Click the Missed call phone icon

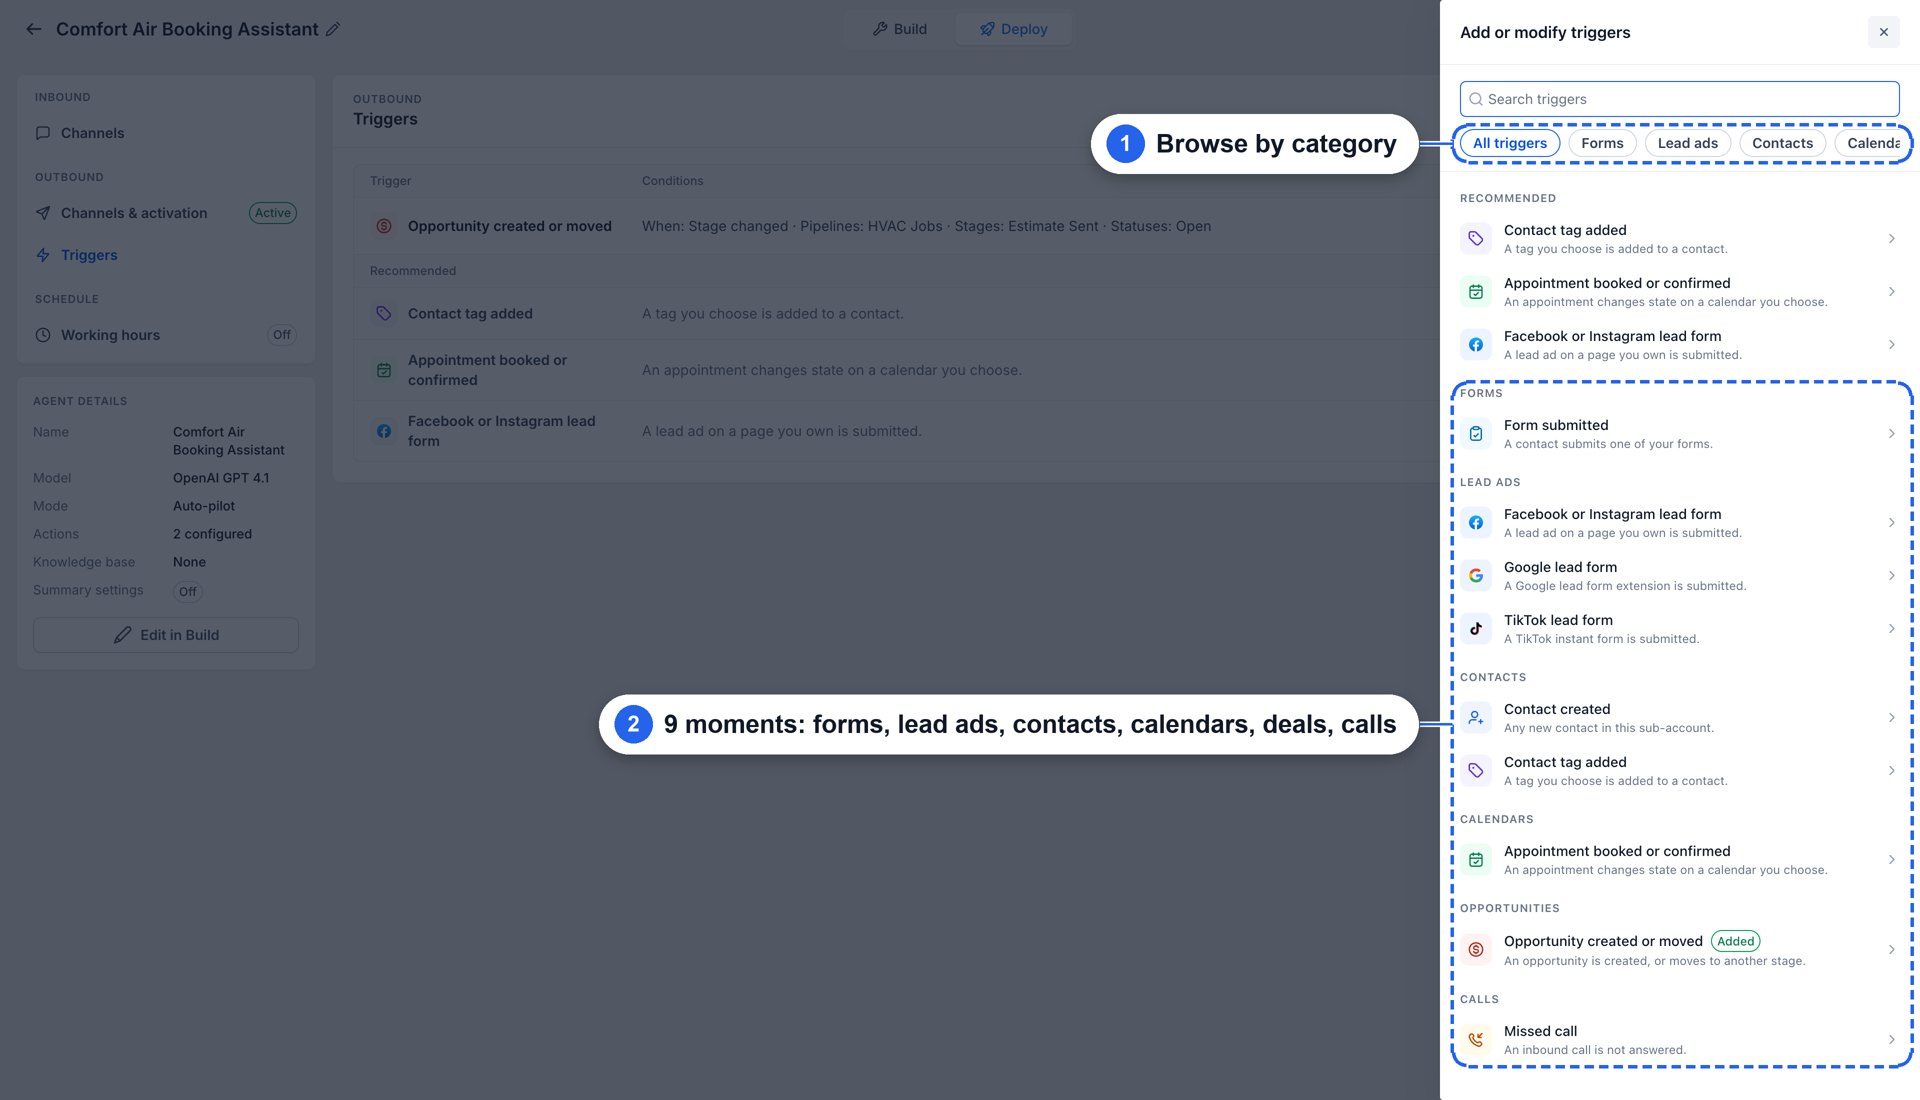click(1476, 1040)
